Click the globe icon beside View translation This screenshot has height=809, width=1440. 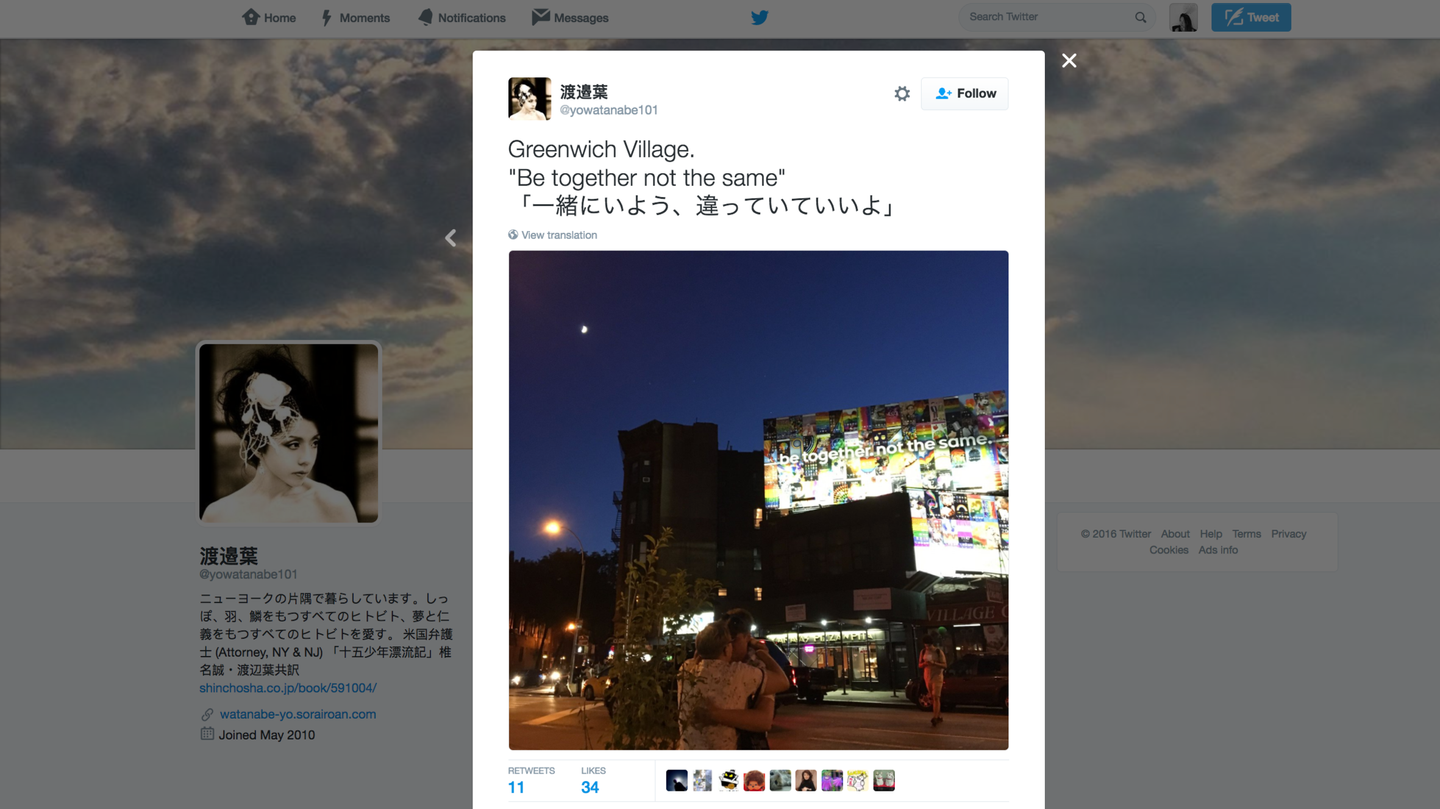pos(513,235)
